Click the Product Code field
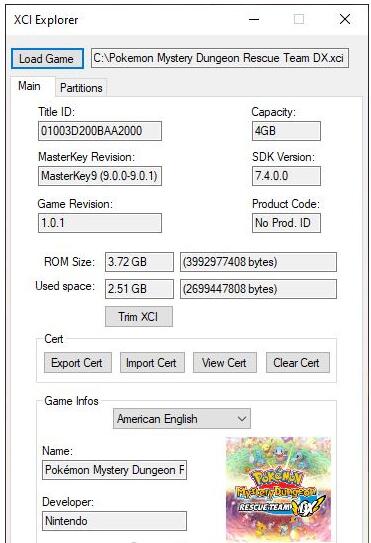 pyautogui.click(x=286, y=223)
